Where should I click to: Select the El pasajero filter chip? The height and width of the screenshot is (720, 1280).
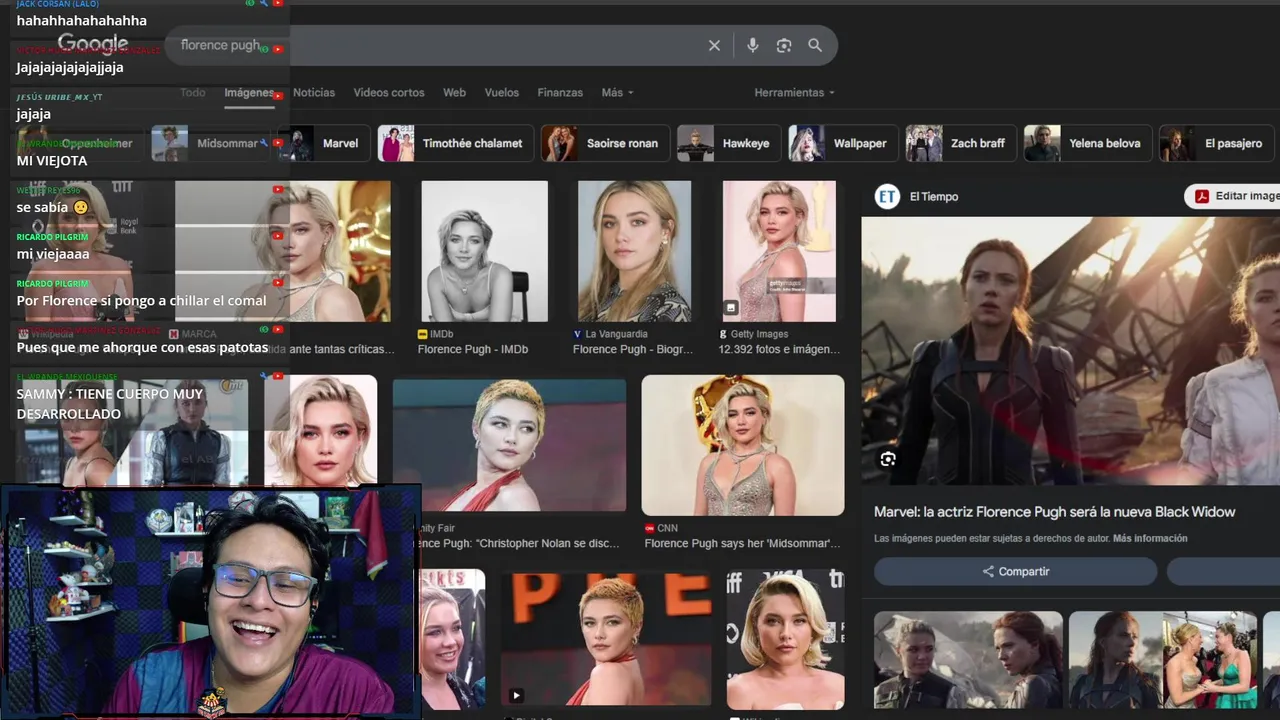(1219, 143)
